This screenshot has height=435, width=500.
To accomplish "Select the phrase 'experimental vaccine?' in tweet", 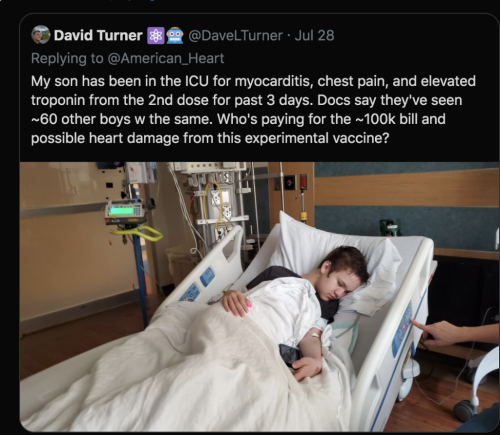I will tap(317, 138).
